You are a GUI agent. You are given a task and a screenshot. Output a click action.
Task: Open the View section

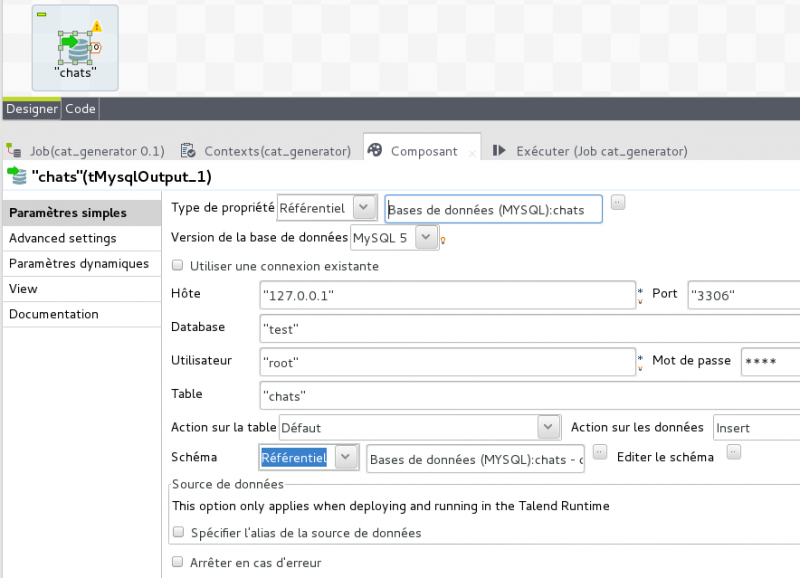pyautogui.click(x=82, y=289)
